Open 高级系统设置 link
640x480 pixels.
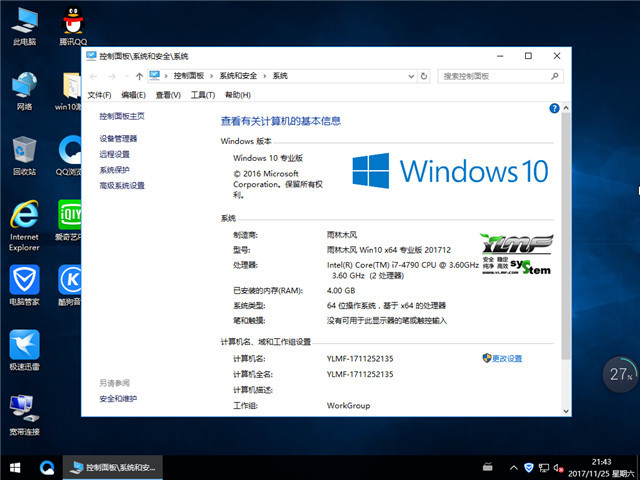[x=122, y=186]
